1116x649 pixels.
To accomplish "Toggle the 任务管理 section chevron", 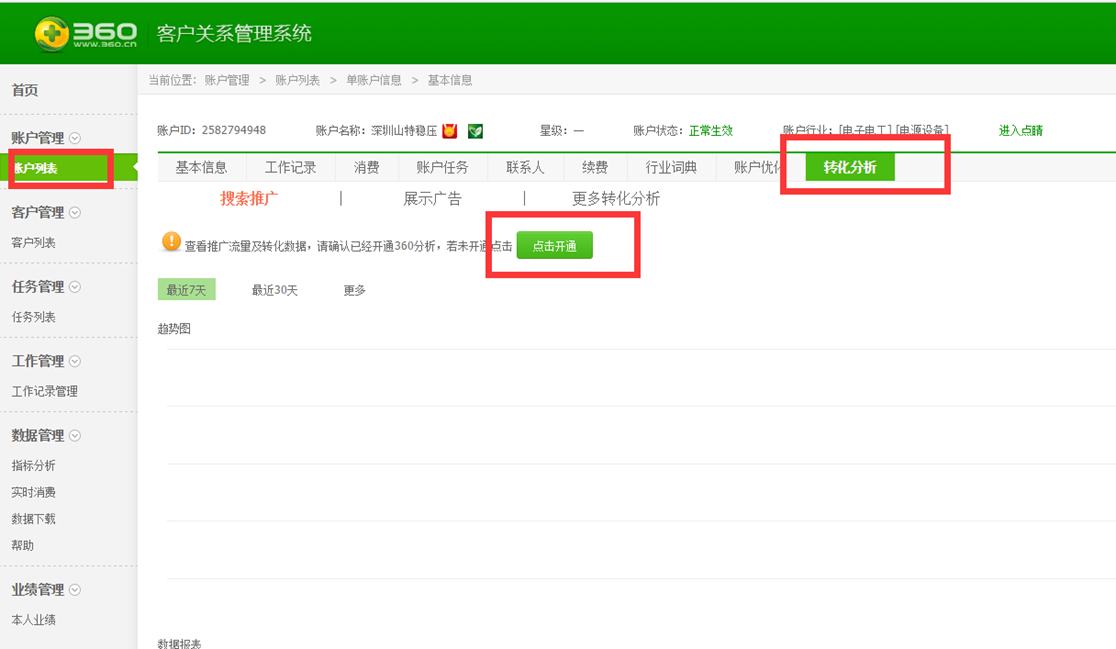I will (x=75, y=287).
